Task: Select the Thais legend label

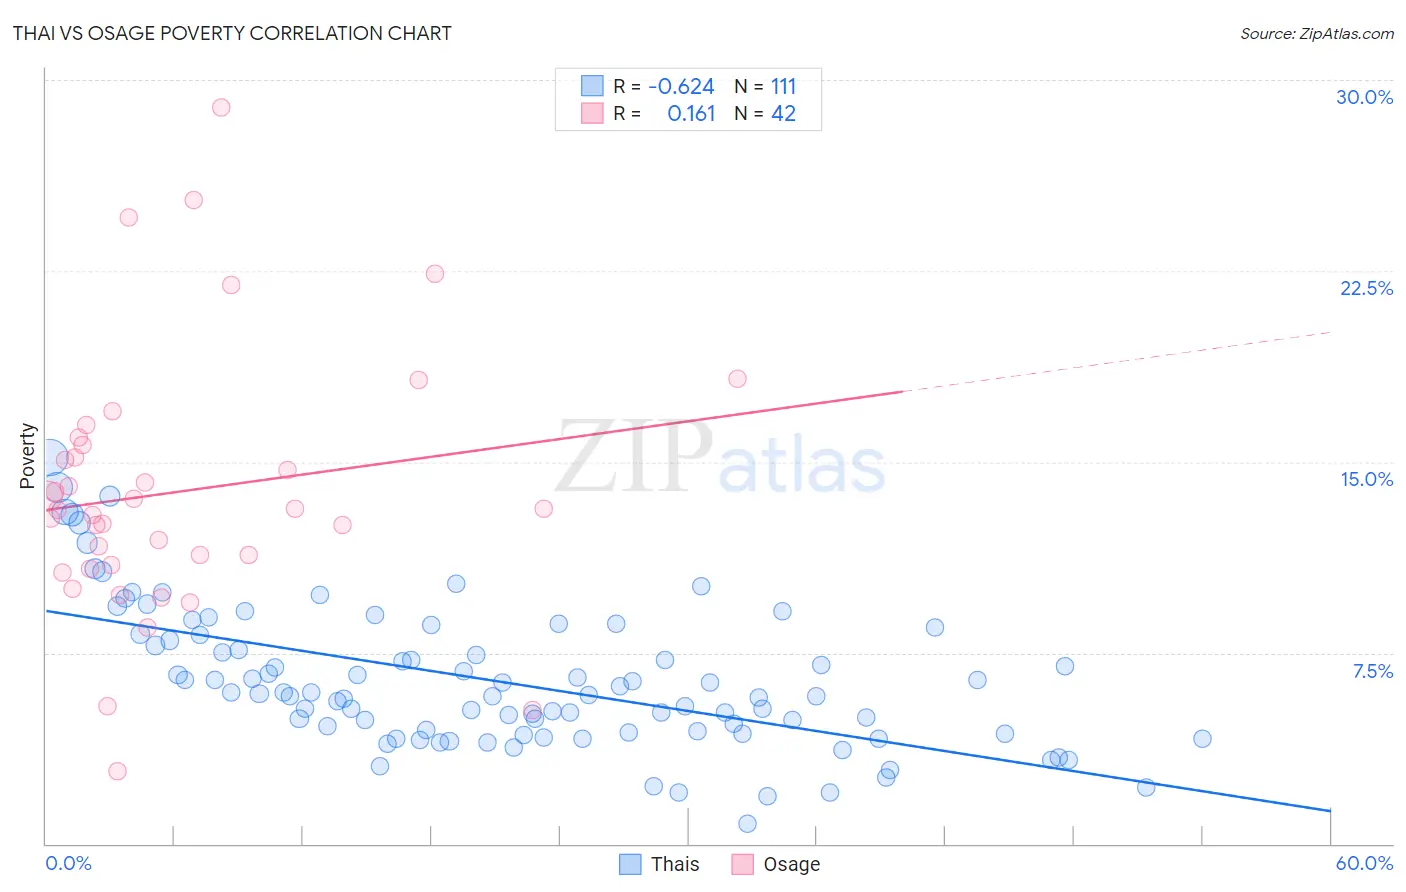Action: (x=675, y=864)
